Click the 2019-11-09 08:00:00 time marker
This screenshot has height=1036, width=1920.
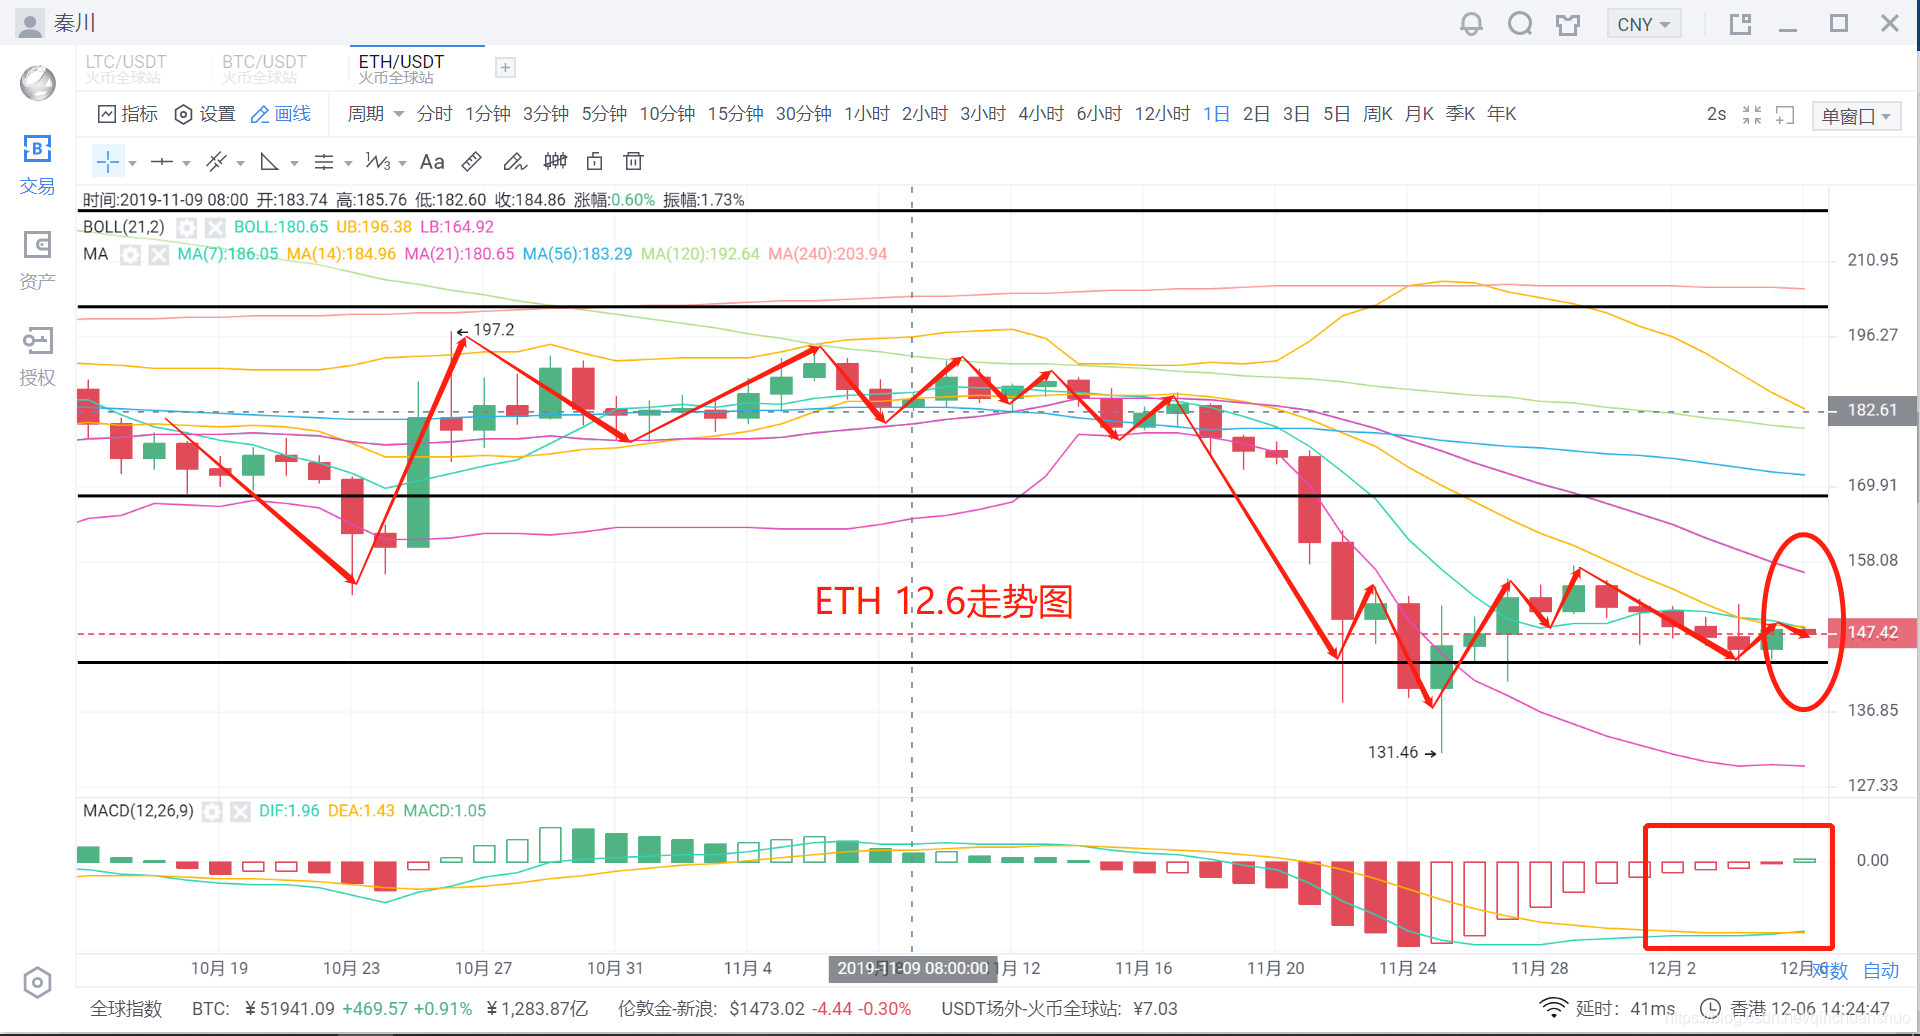[x=913, y=968]
